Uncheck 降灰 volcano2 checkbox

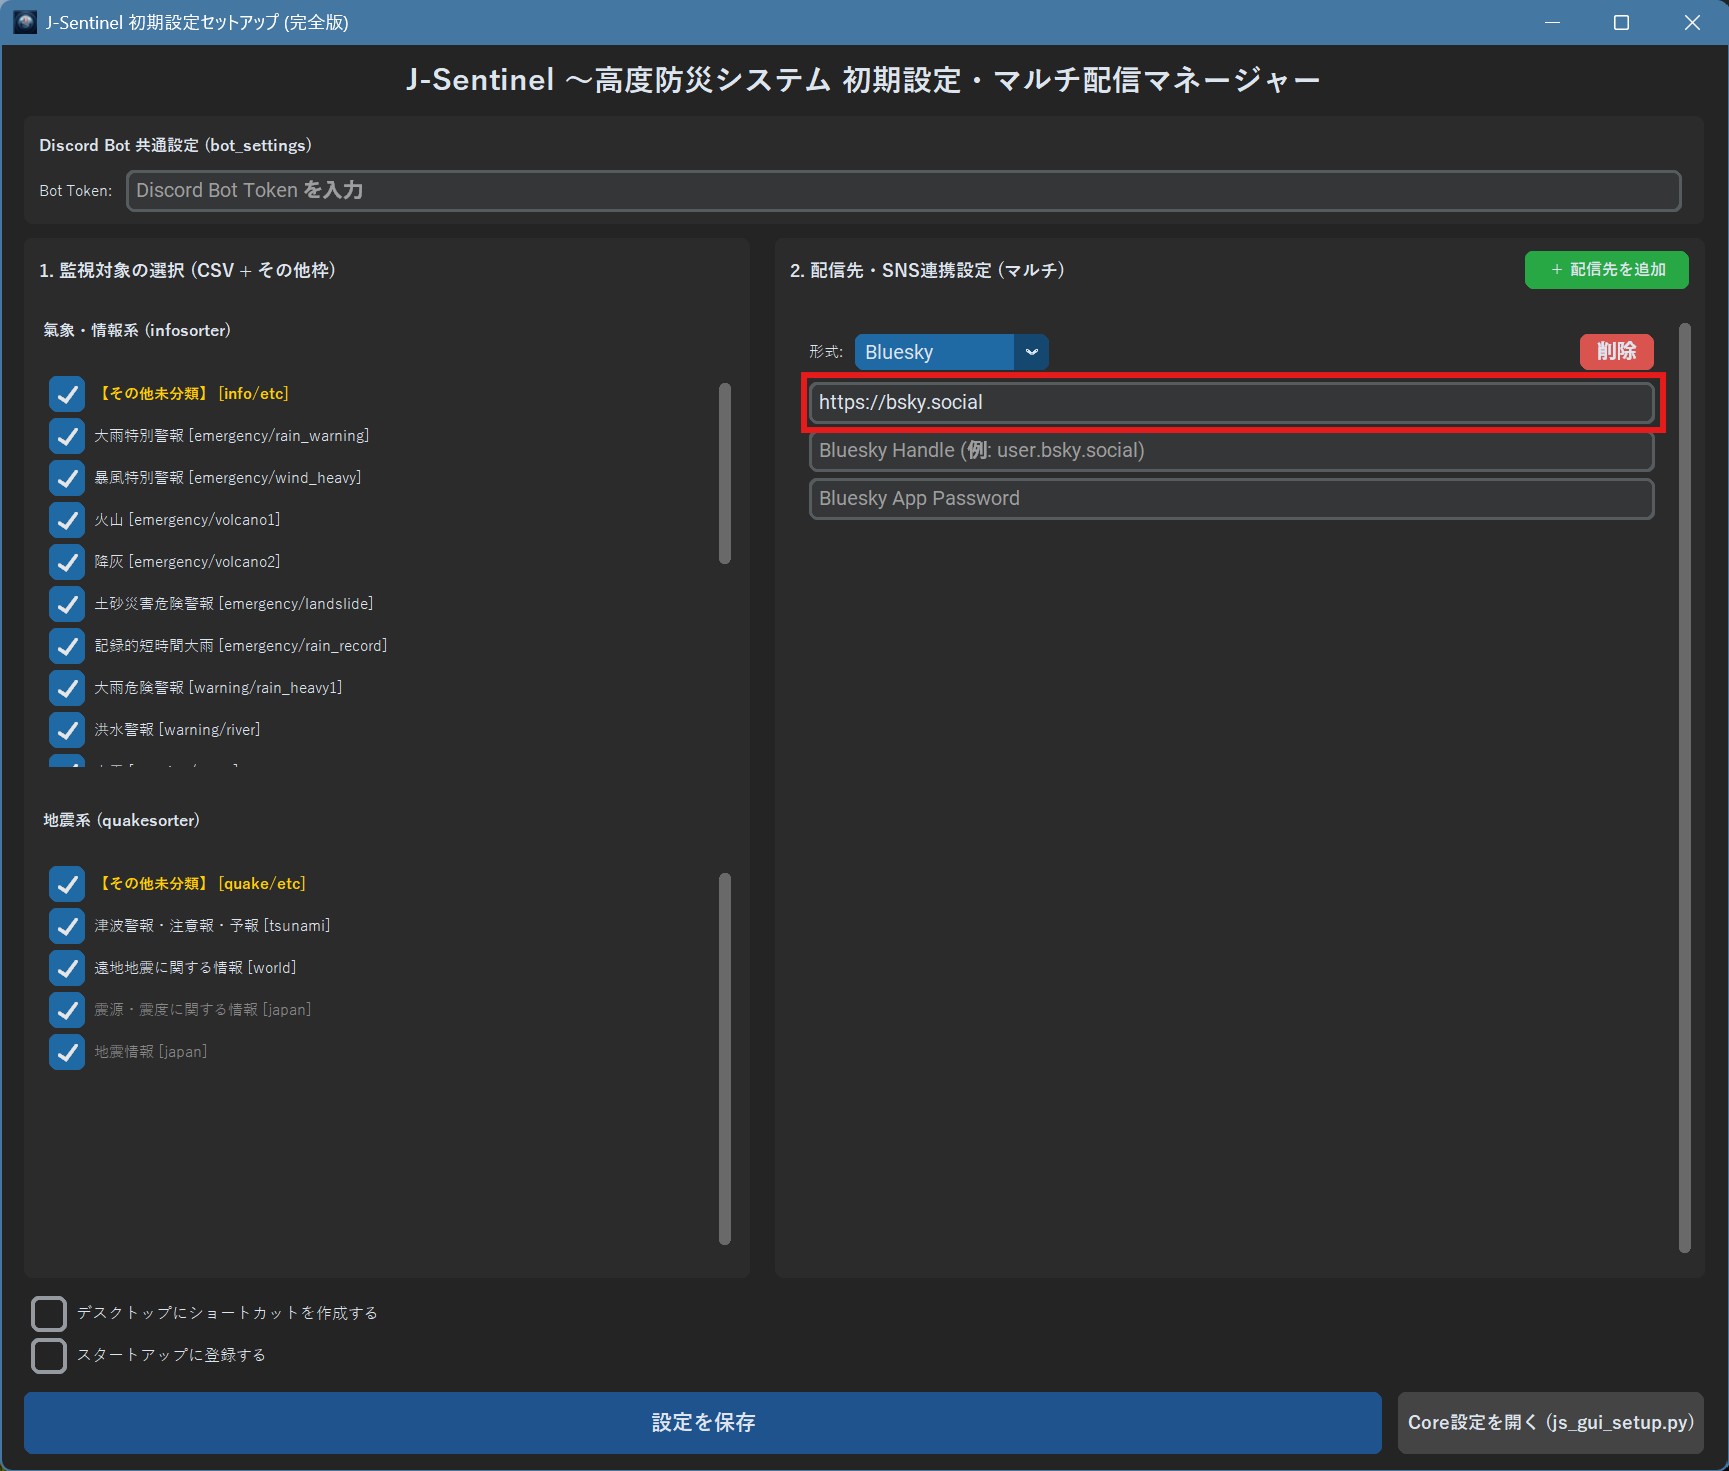[67, 562]
